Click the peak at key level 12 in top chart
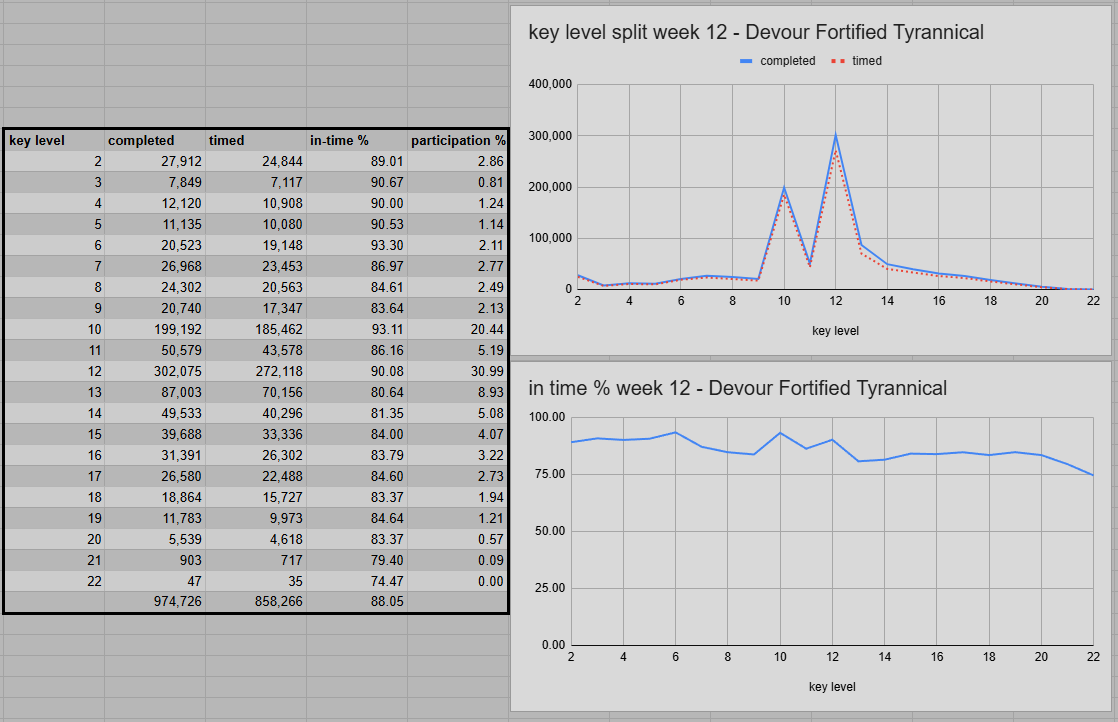This screenshot has width=1118, height=722. coord(835,135)
